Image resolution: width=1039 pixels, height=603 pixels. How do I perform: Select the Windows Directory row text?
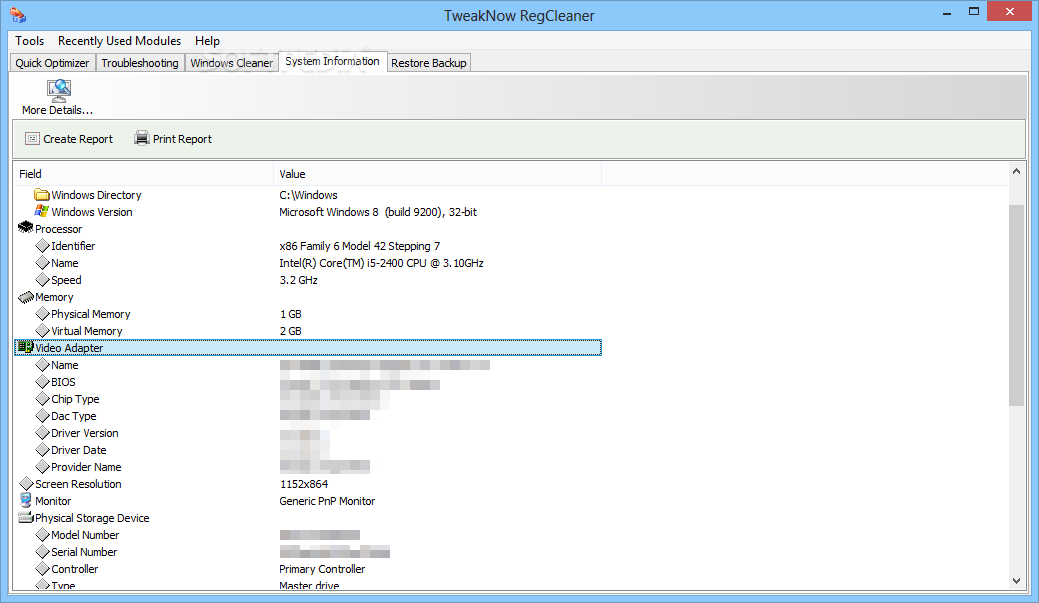pos(96,195)
